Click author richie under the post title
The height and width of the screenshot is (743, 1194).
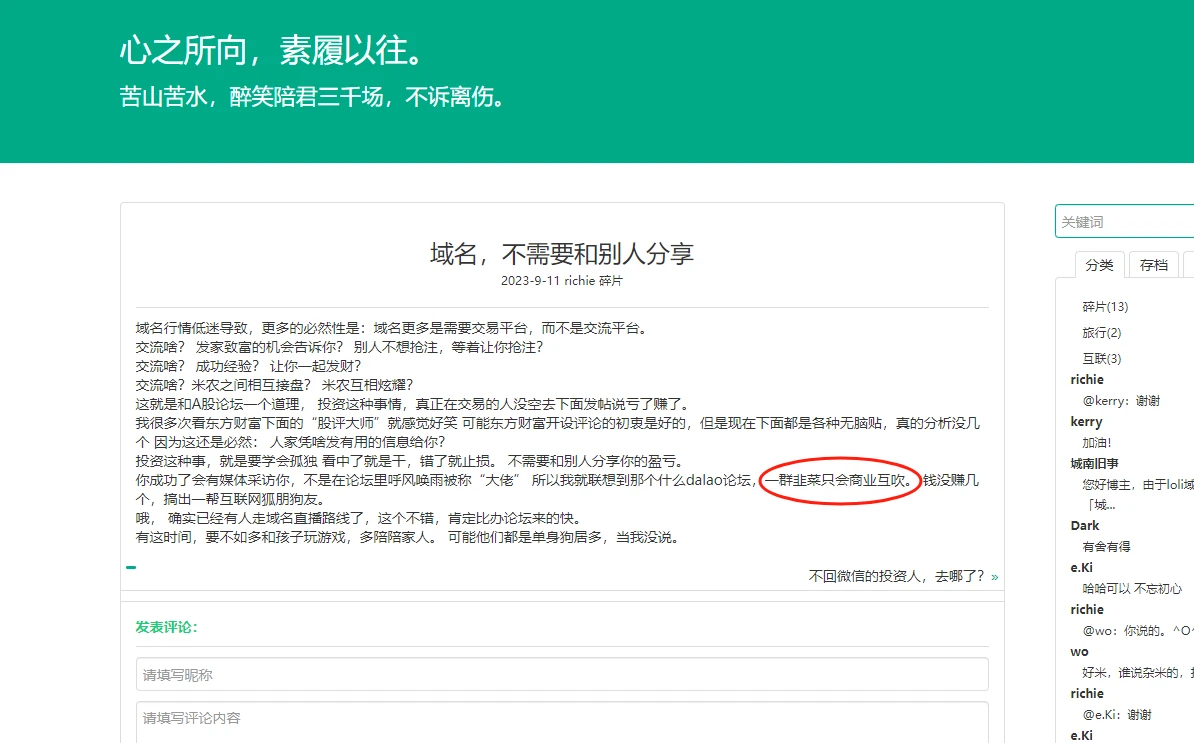579,281
